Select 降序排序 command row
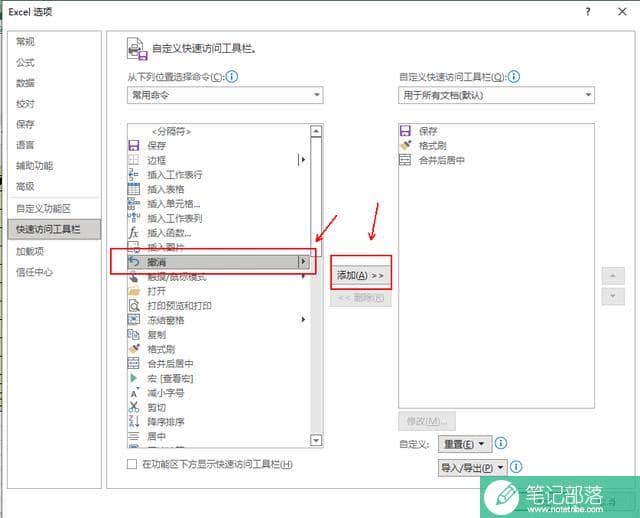The width and height of the screenshot is (640, 518). coord(219,422)
